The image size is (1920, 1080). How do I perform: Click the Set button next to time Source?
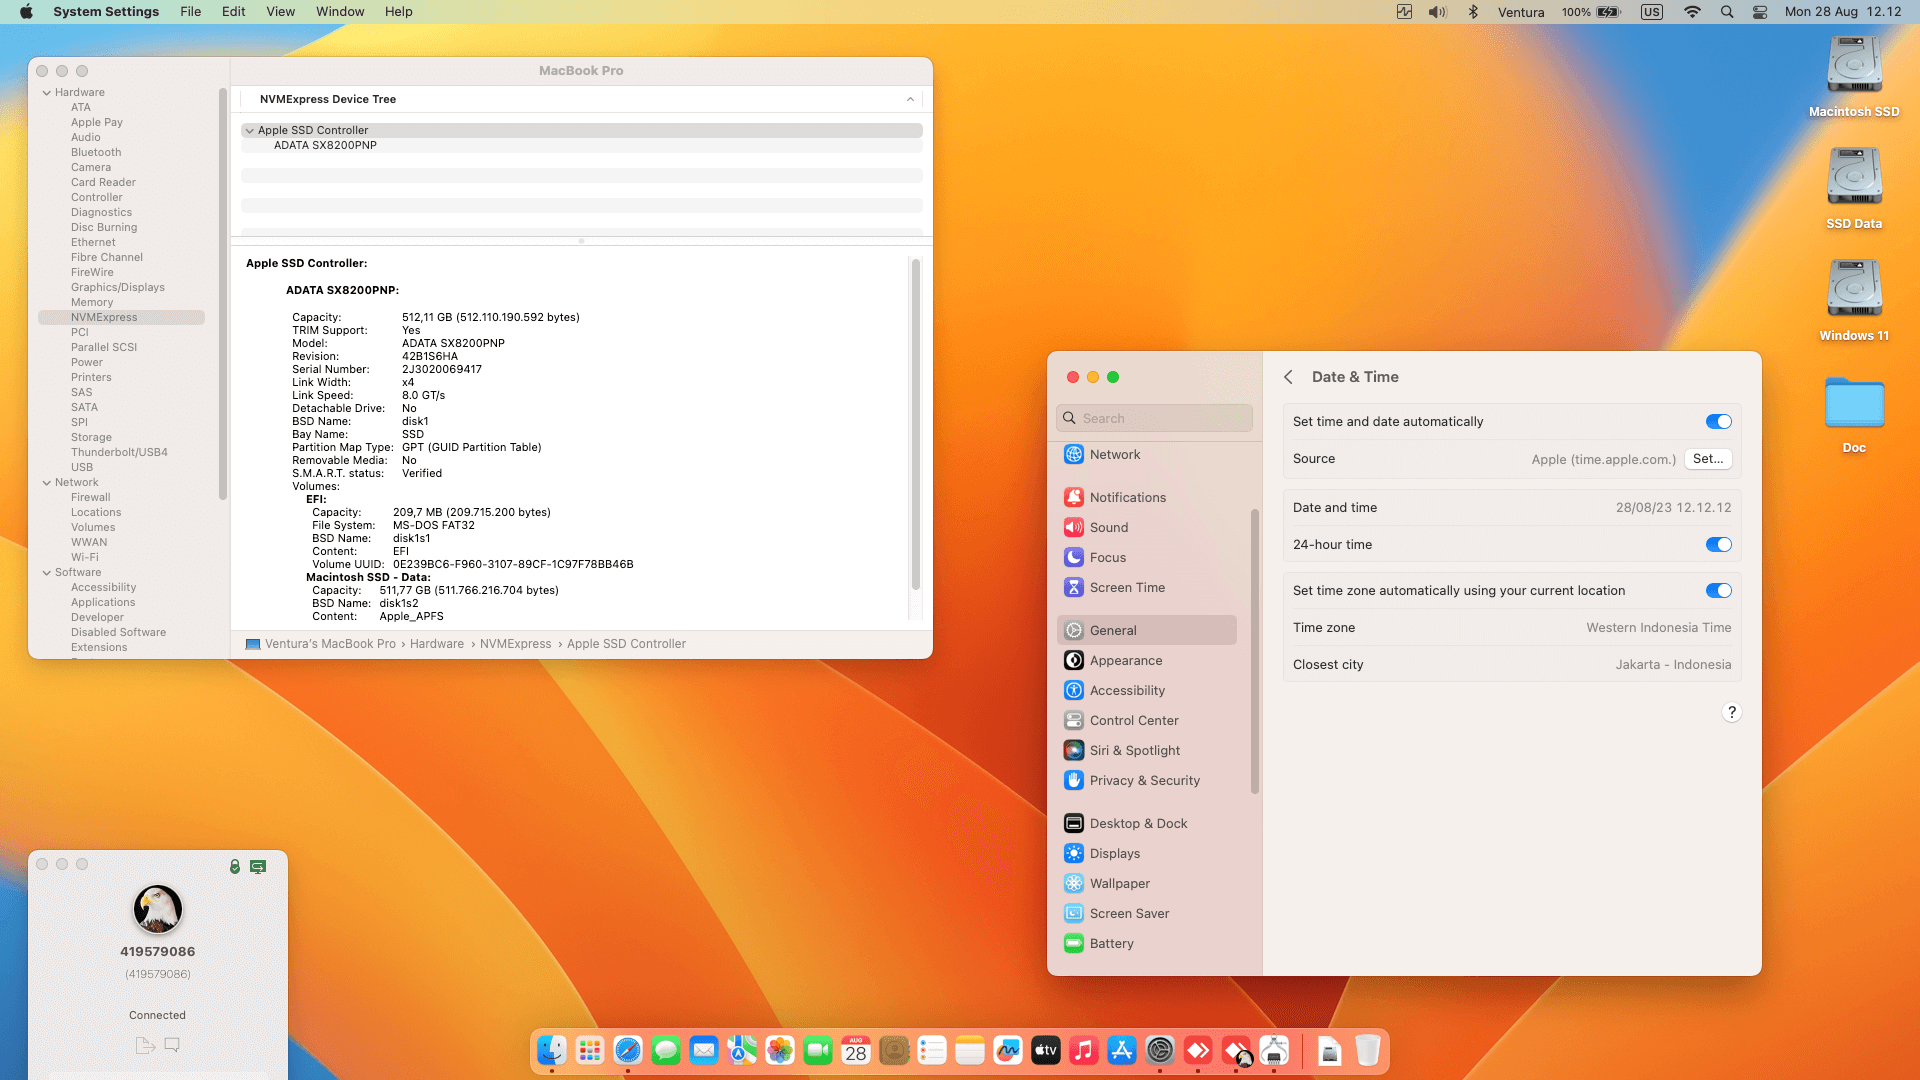(1707, 459)
